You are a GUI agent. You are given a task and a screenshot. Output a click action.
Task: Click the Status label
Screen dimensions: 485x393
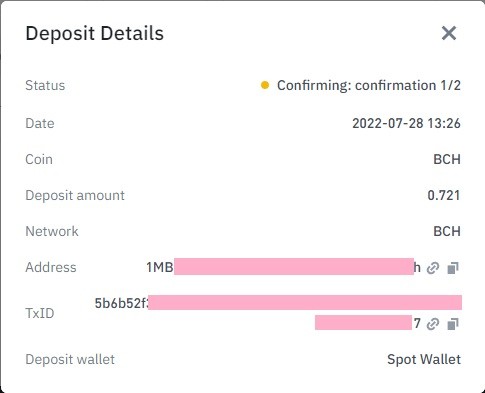(x=45, y=85)
